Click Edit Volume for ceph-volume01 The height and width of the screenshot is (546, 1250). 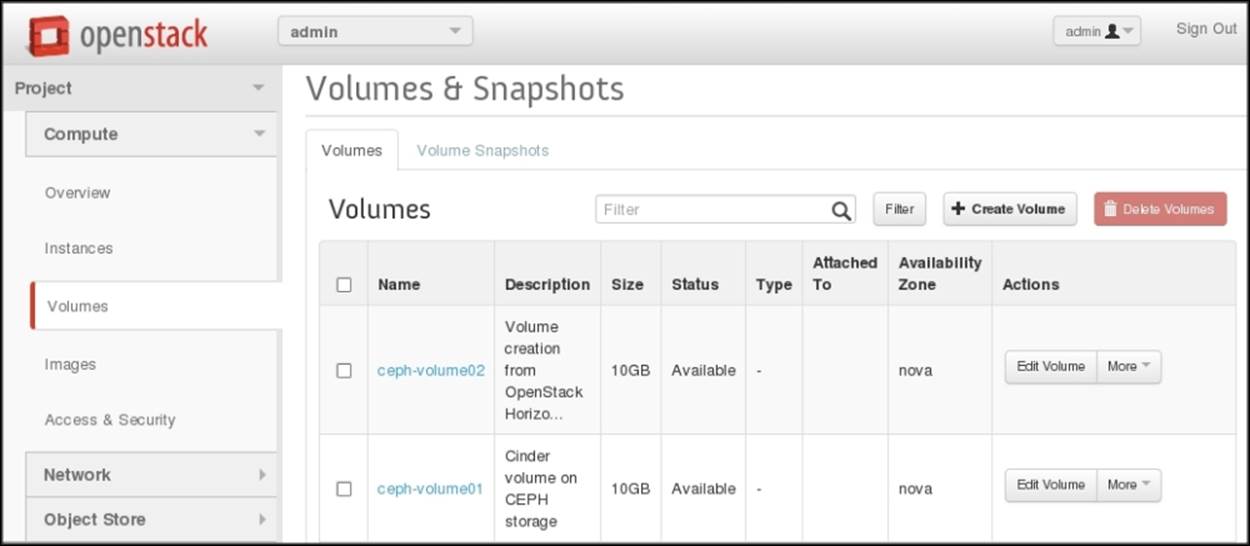tap(1051, 485)
